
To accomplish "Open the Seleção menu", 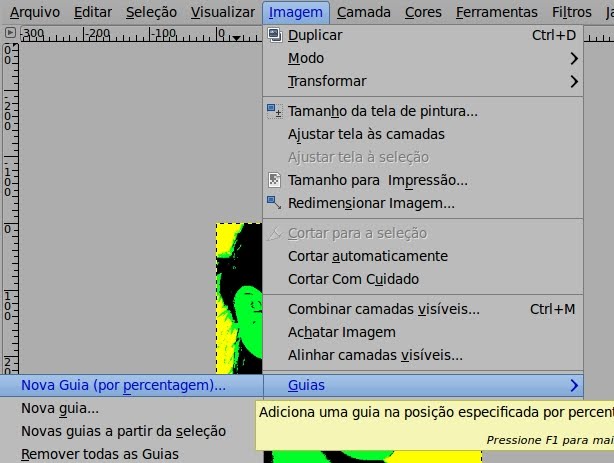I will pos(151,13).
